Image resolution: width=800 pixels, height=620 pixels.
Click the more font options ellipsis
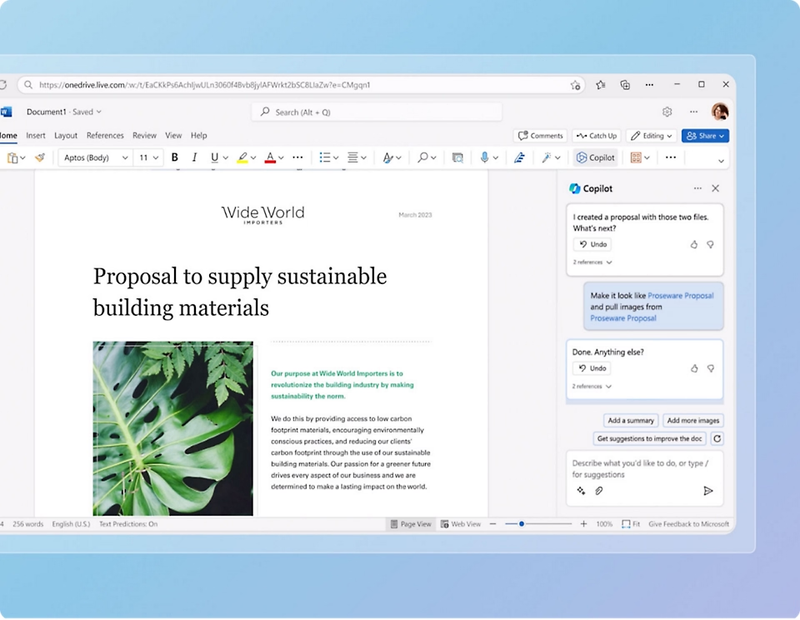tap(298, 158)
